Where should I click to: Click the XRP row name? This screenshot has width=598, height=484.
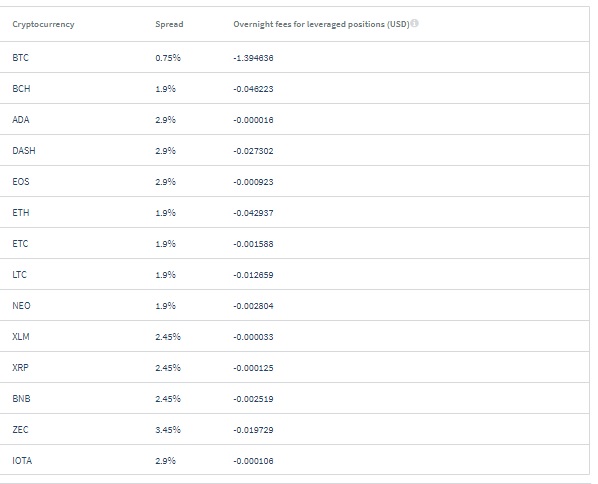pos(20,368)
